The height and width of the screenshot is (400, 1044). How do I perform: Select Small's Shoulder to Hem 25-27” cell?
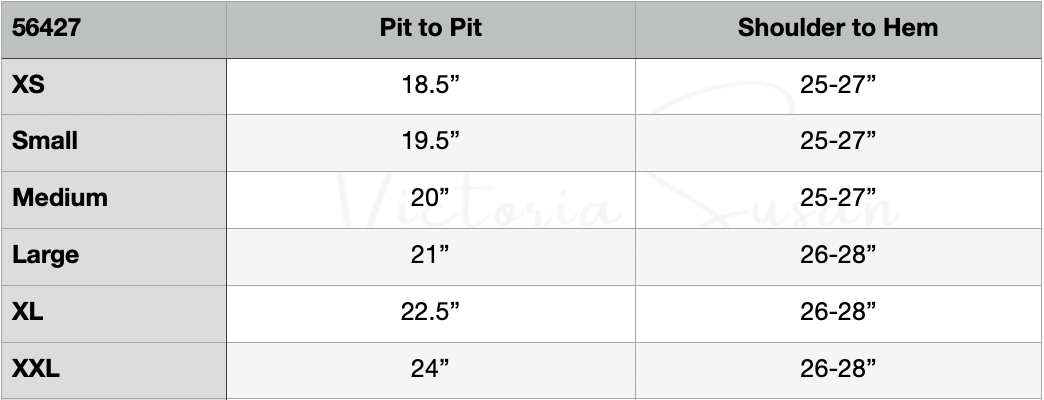[838, 141]
